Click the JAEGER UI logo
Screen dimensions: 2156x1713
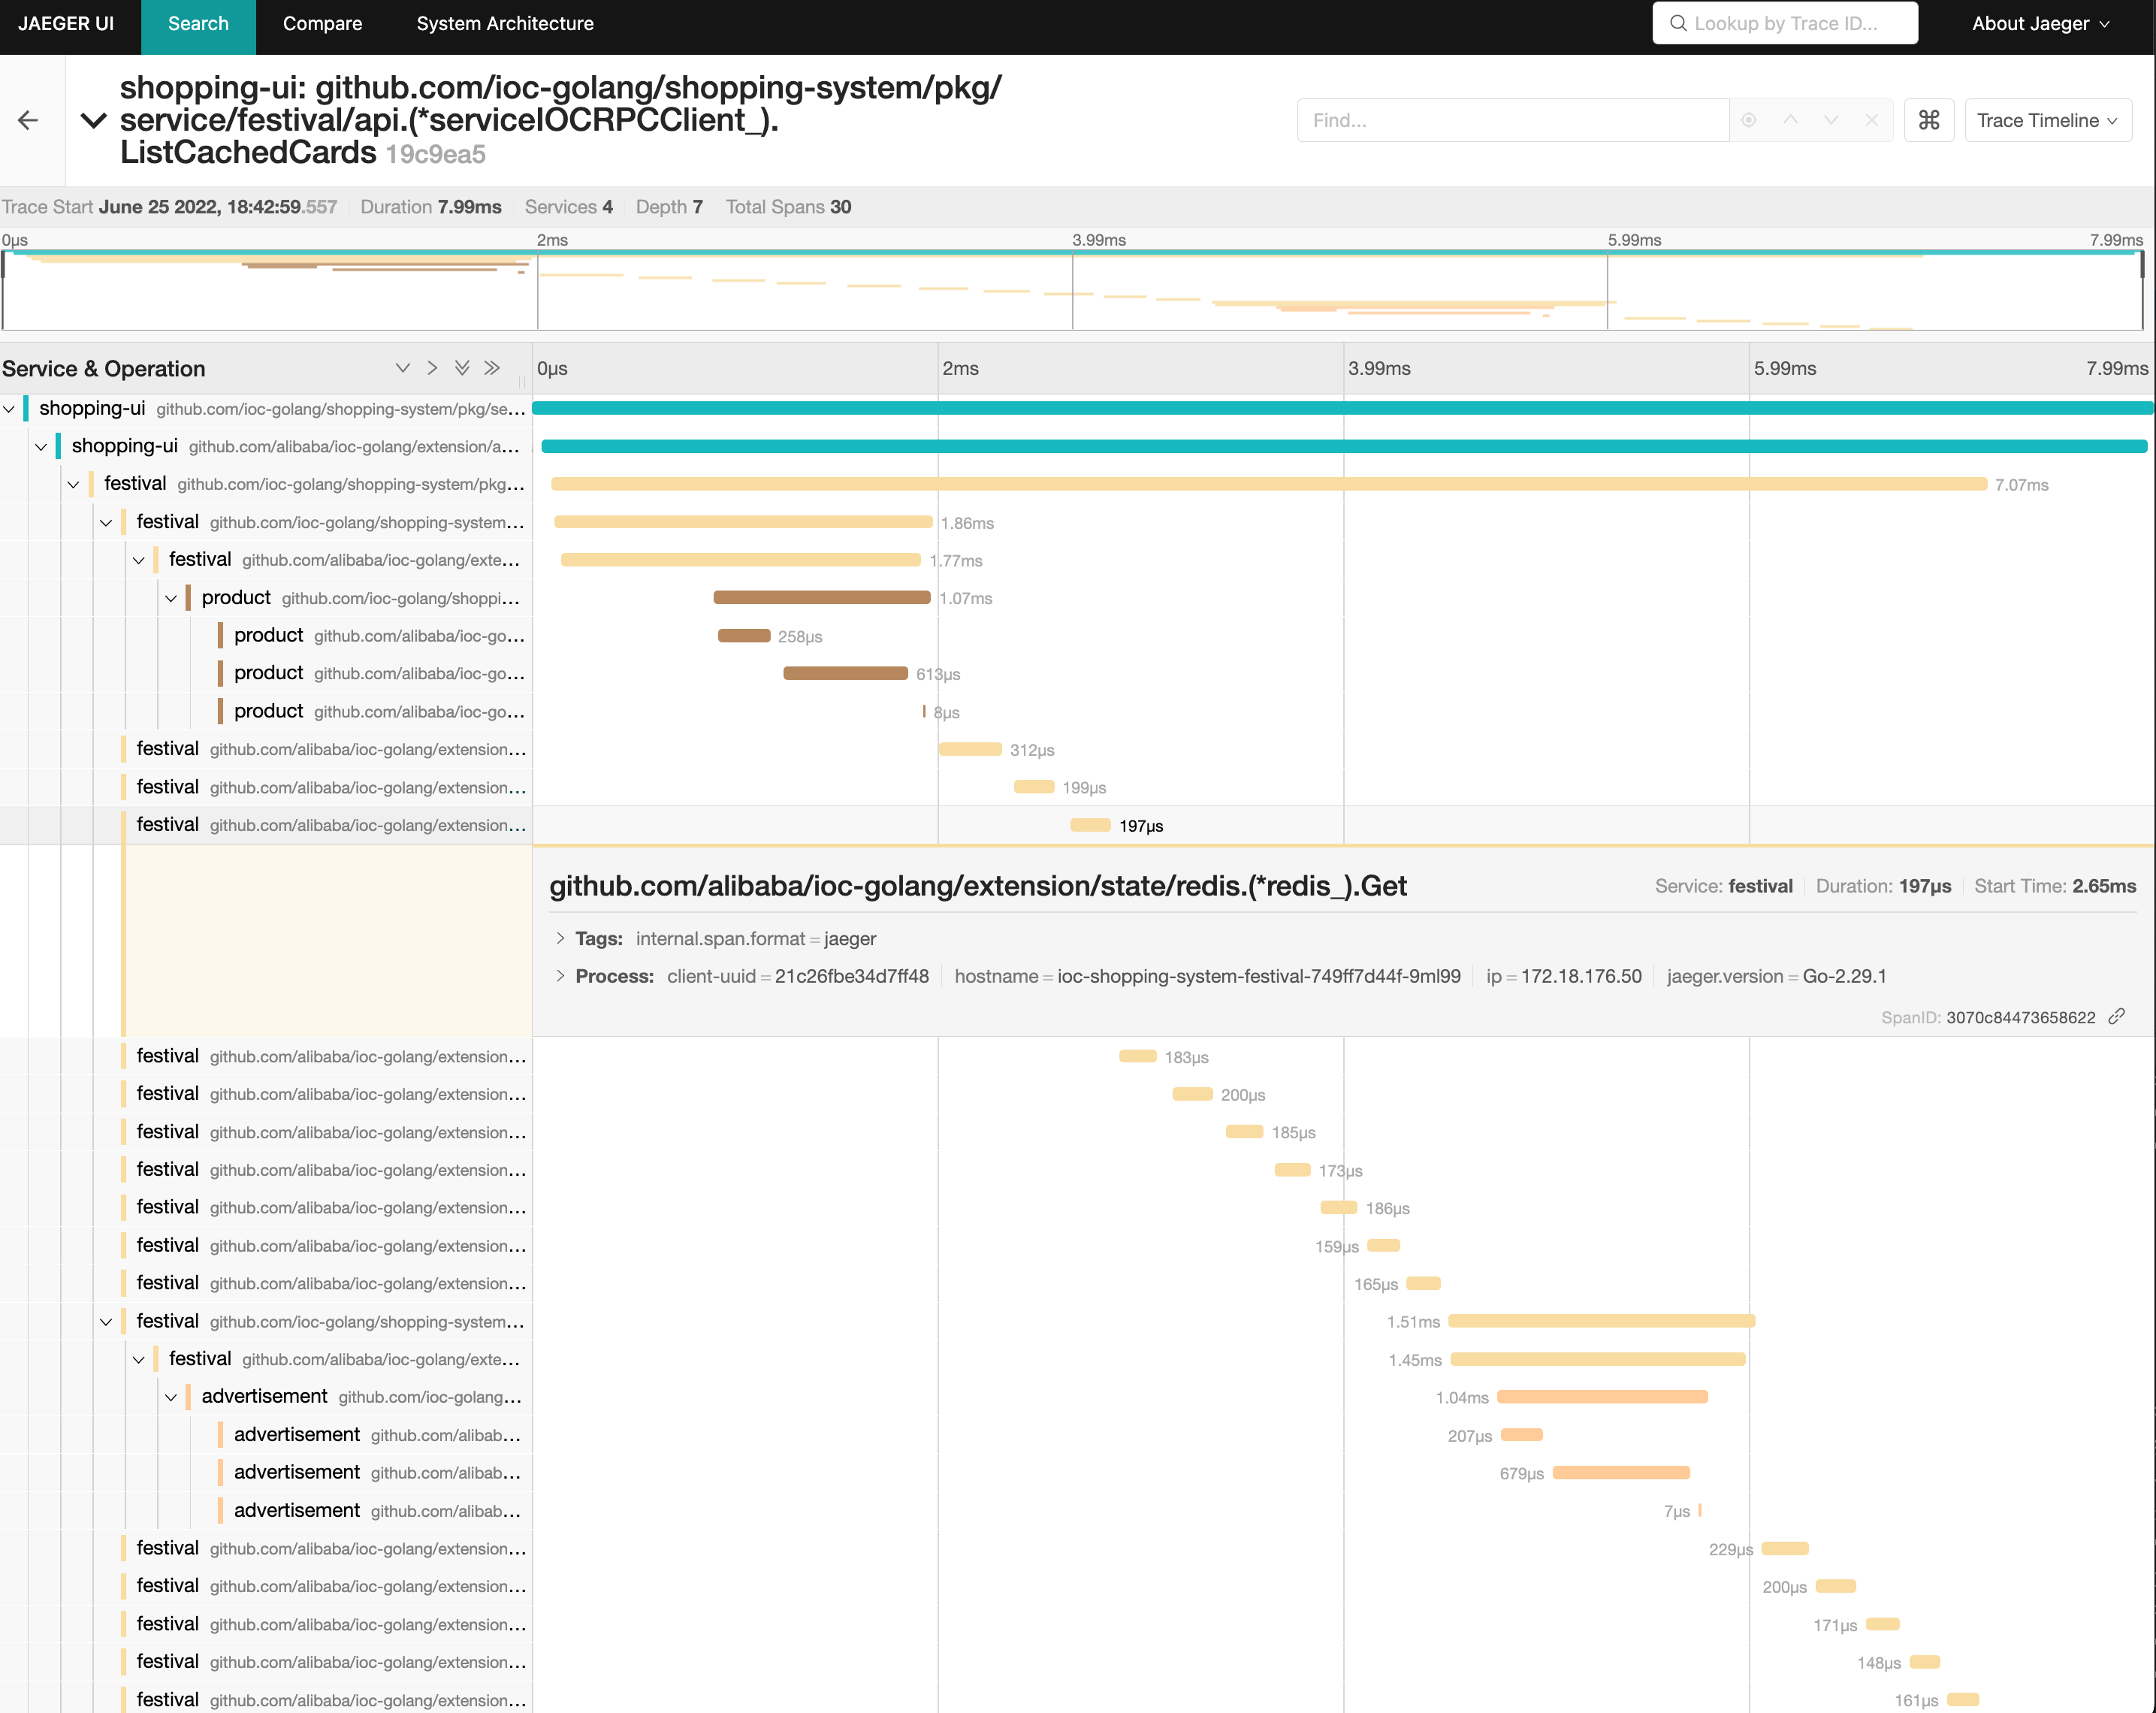[66, 23]
